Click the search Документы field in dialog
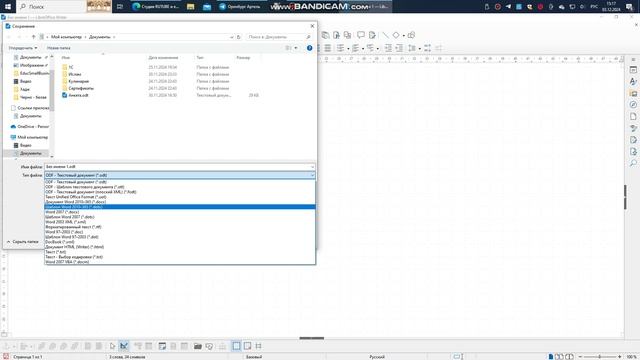The width and height of the screenshot is (640, 360). pyautogui.click(x=279, y=37)
